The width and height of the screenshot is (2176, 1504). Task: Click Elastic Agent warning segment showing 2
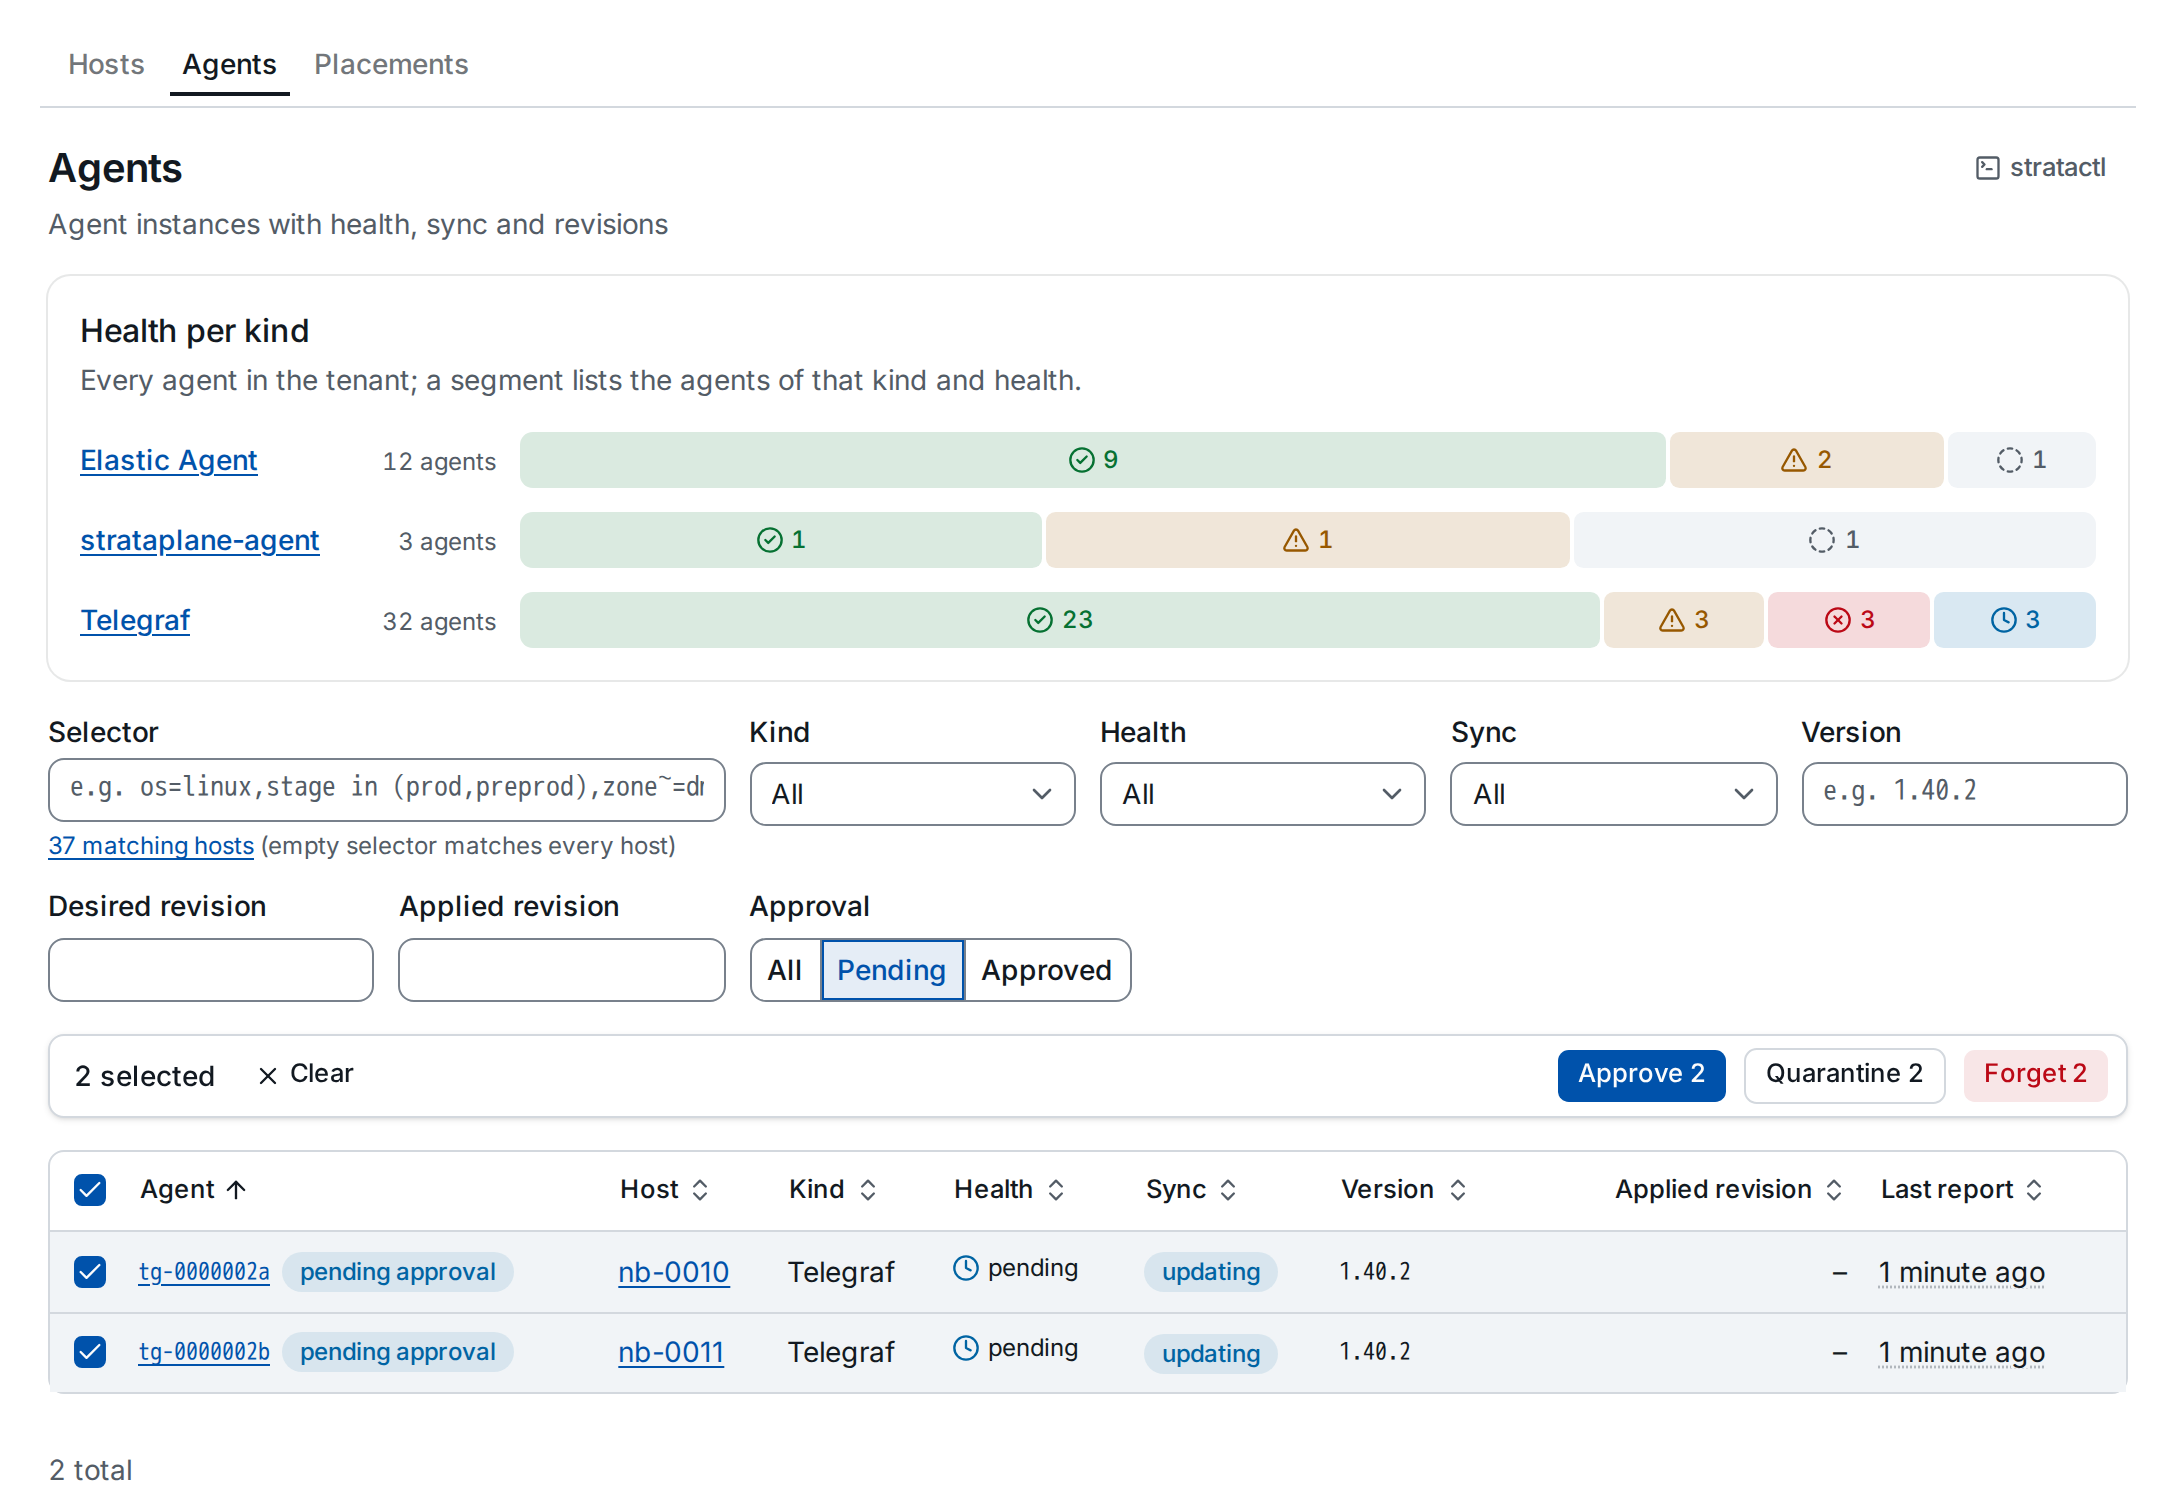(1806, 460)
